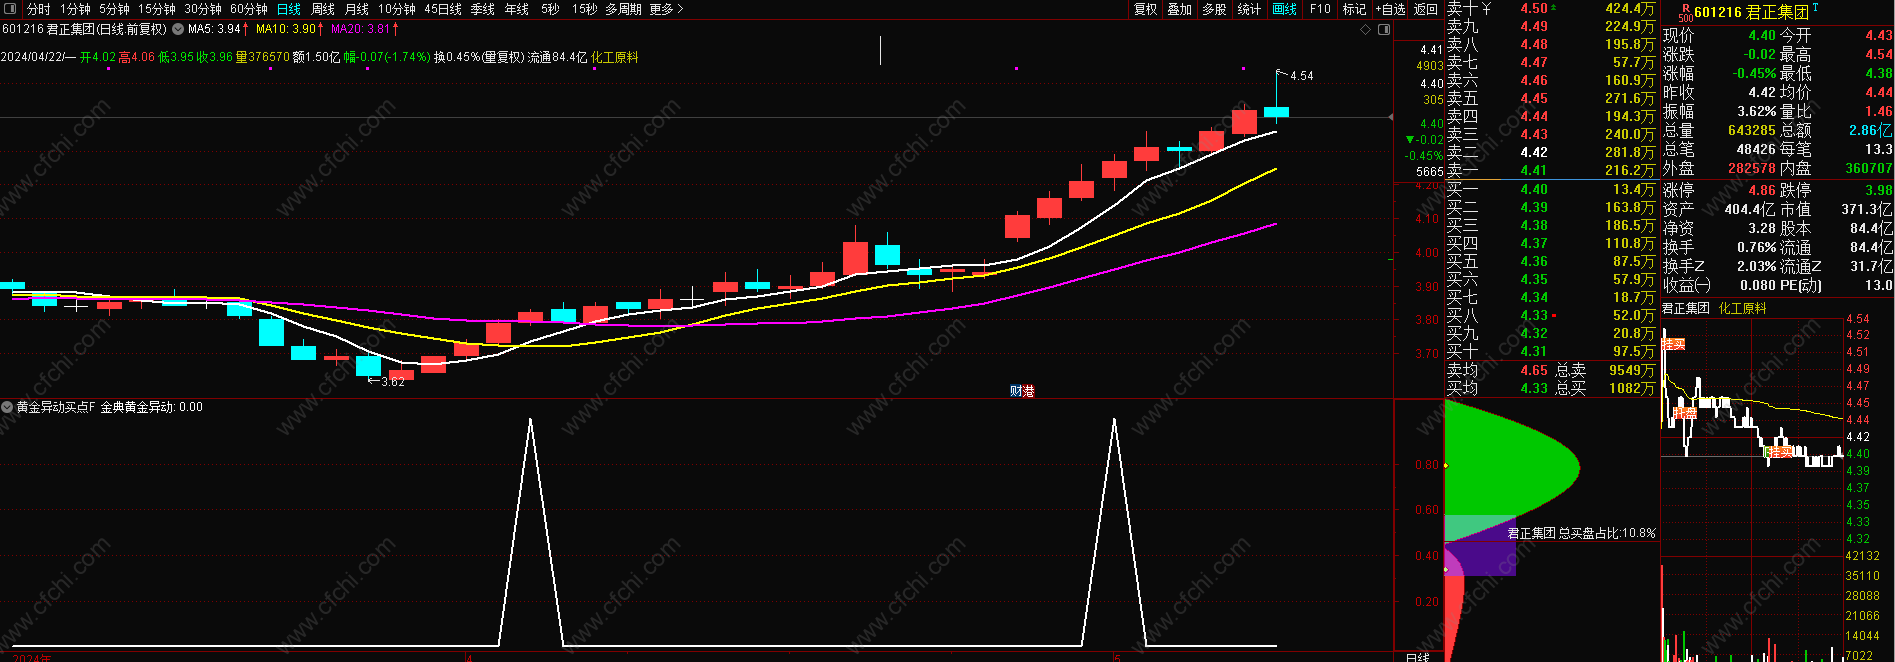
Task: Click the 叠加 overlay button
Action: click(x=1180, y=9)
